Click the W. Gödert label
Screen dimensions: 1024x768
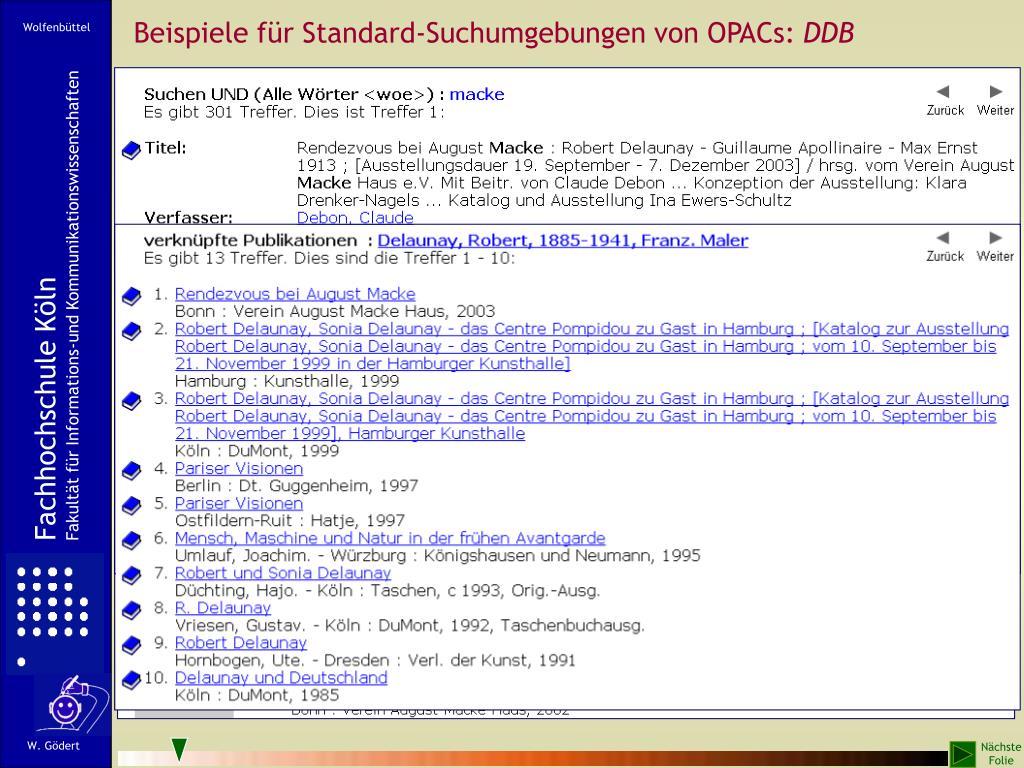pos(54,745)
